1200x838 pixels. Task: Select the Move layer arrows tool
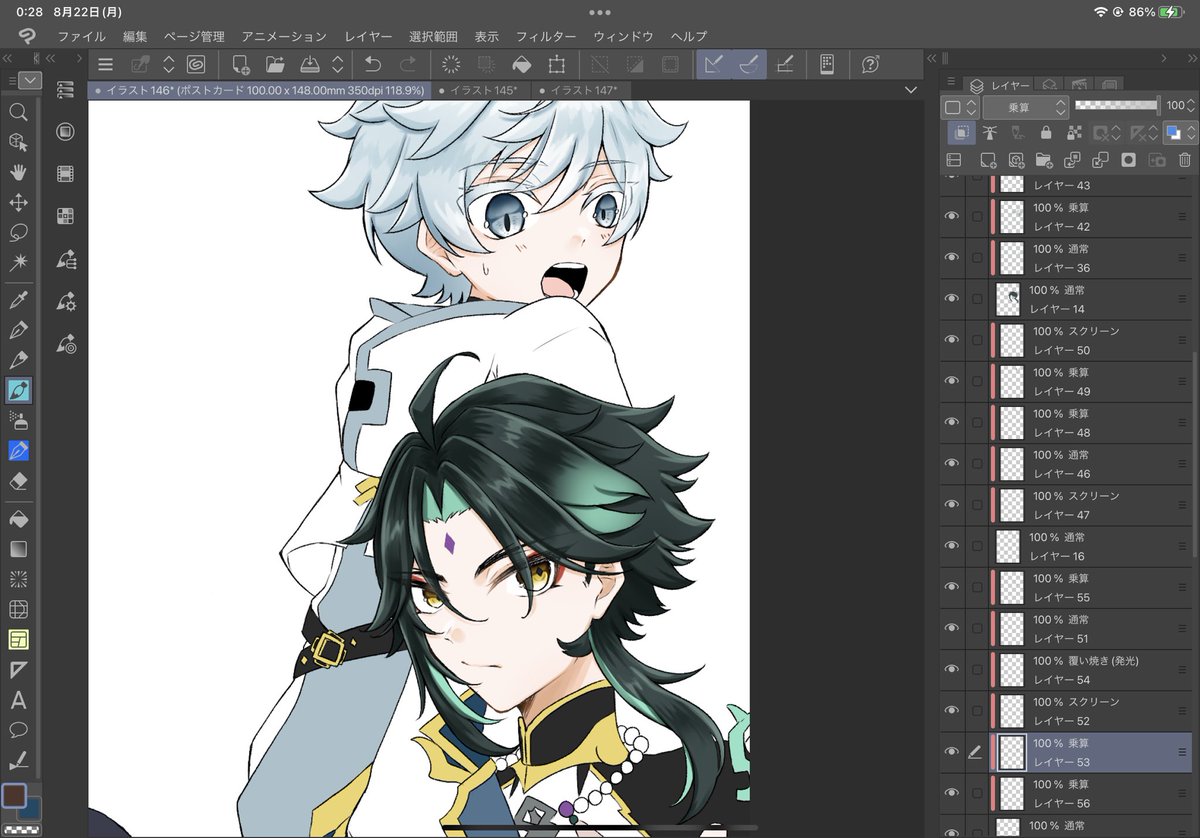coord(18,202)
